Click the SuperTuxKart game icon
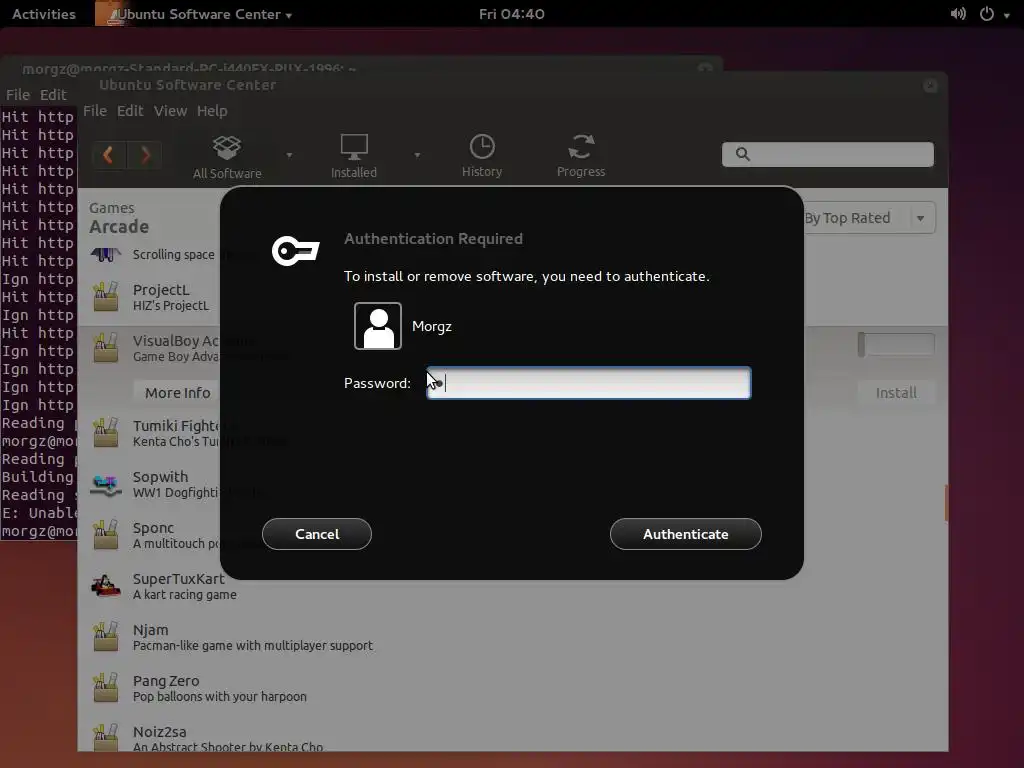 coord(106,586)
